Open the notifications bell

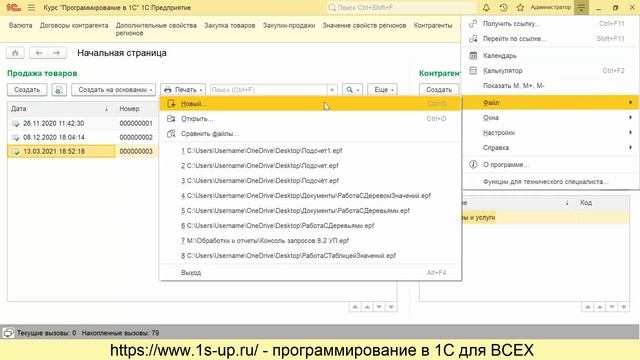click(486, 7)
